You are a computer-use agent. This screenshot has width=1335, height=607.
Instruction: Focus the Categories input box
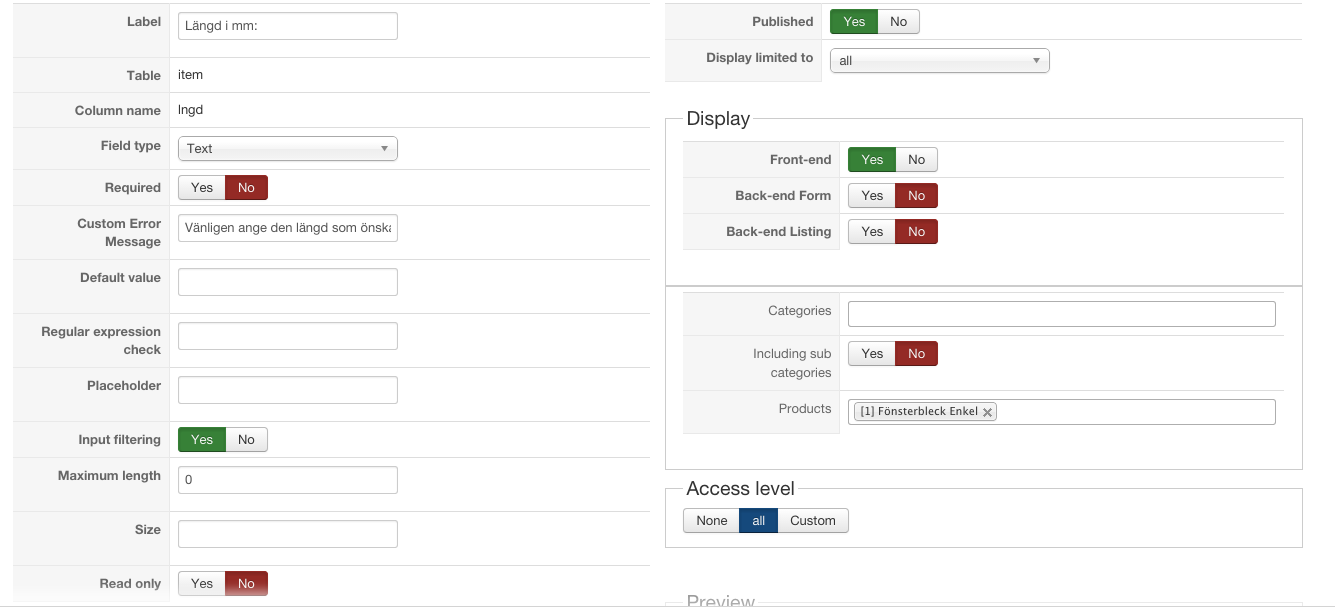click(1061, 314)
